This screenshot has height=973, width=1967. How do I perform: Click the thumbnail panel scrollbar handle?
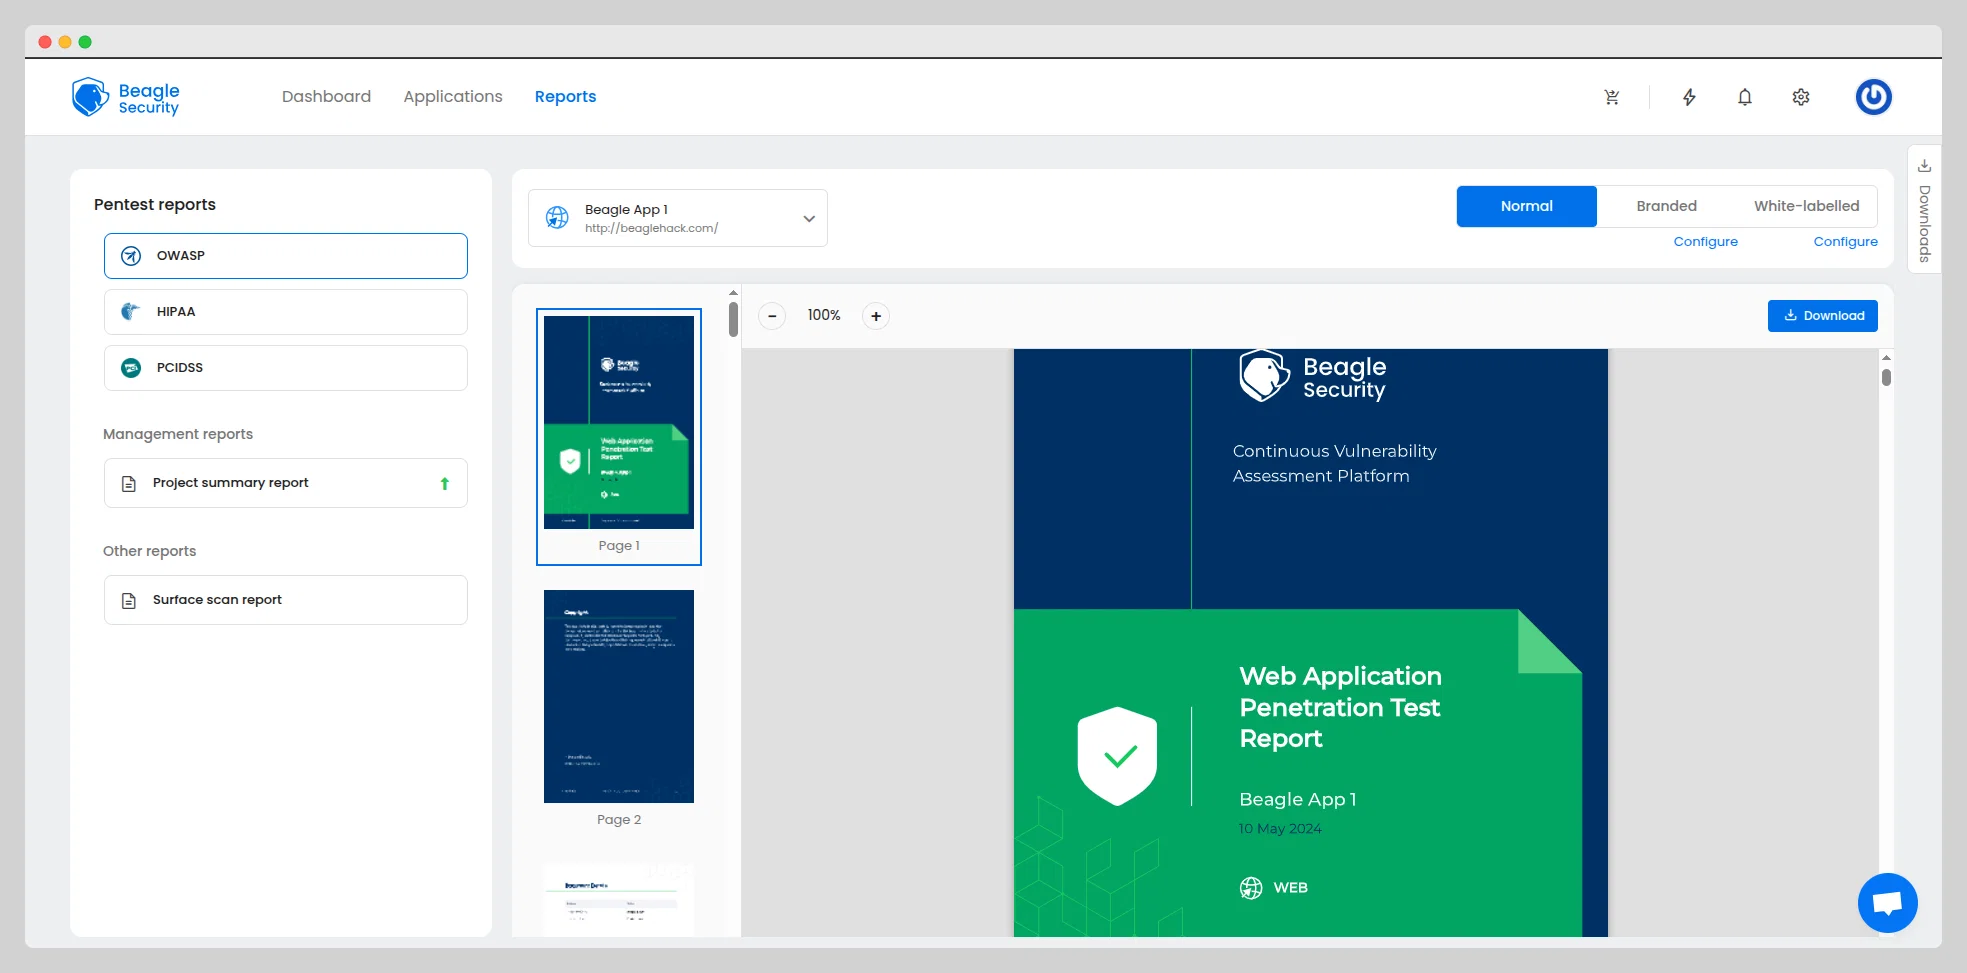pyautogui.click(x=733, y=320)
